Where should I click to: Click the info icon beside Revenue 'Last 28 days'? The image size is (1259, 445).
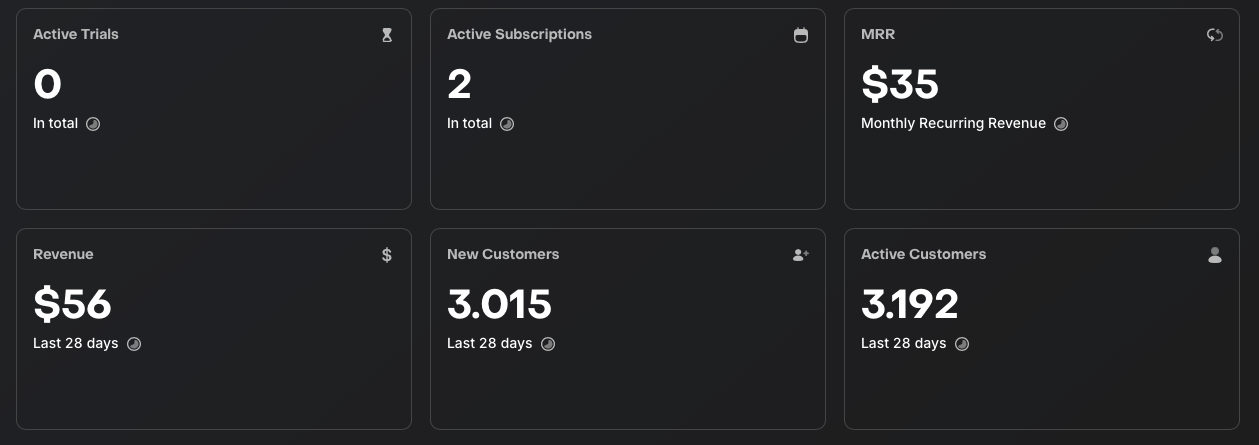(134, 344)
